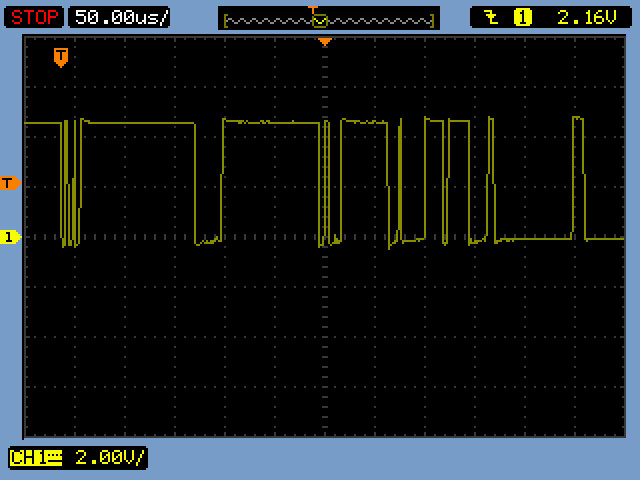Click the falling-edge trigger slope icon
This screenshot has height=480, width=640.
pyautogui.click(x=490, y=17)
